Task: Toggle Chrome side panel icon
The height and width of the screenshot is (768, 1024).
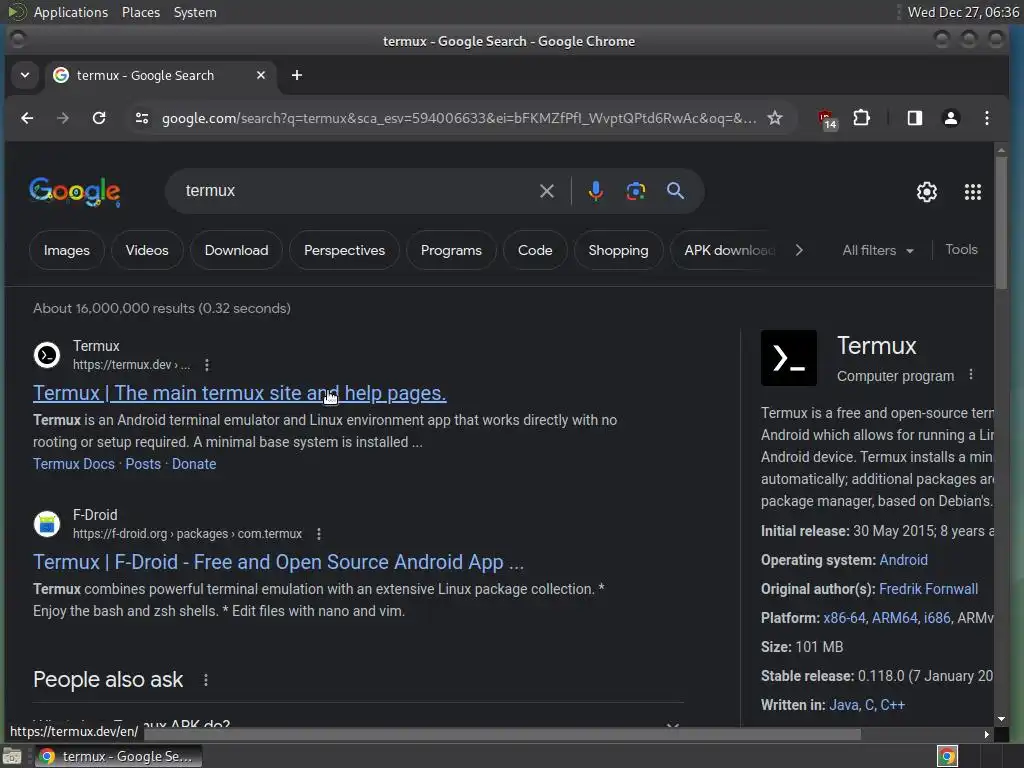Action: (x=914, y=118)
